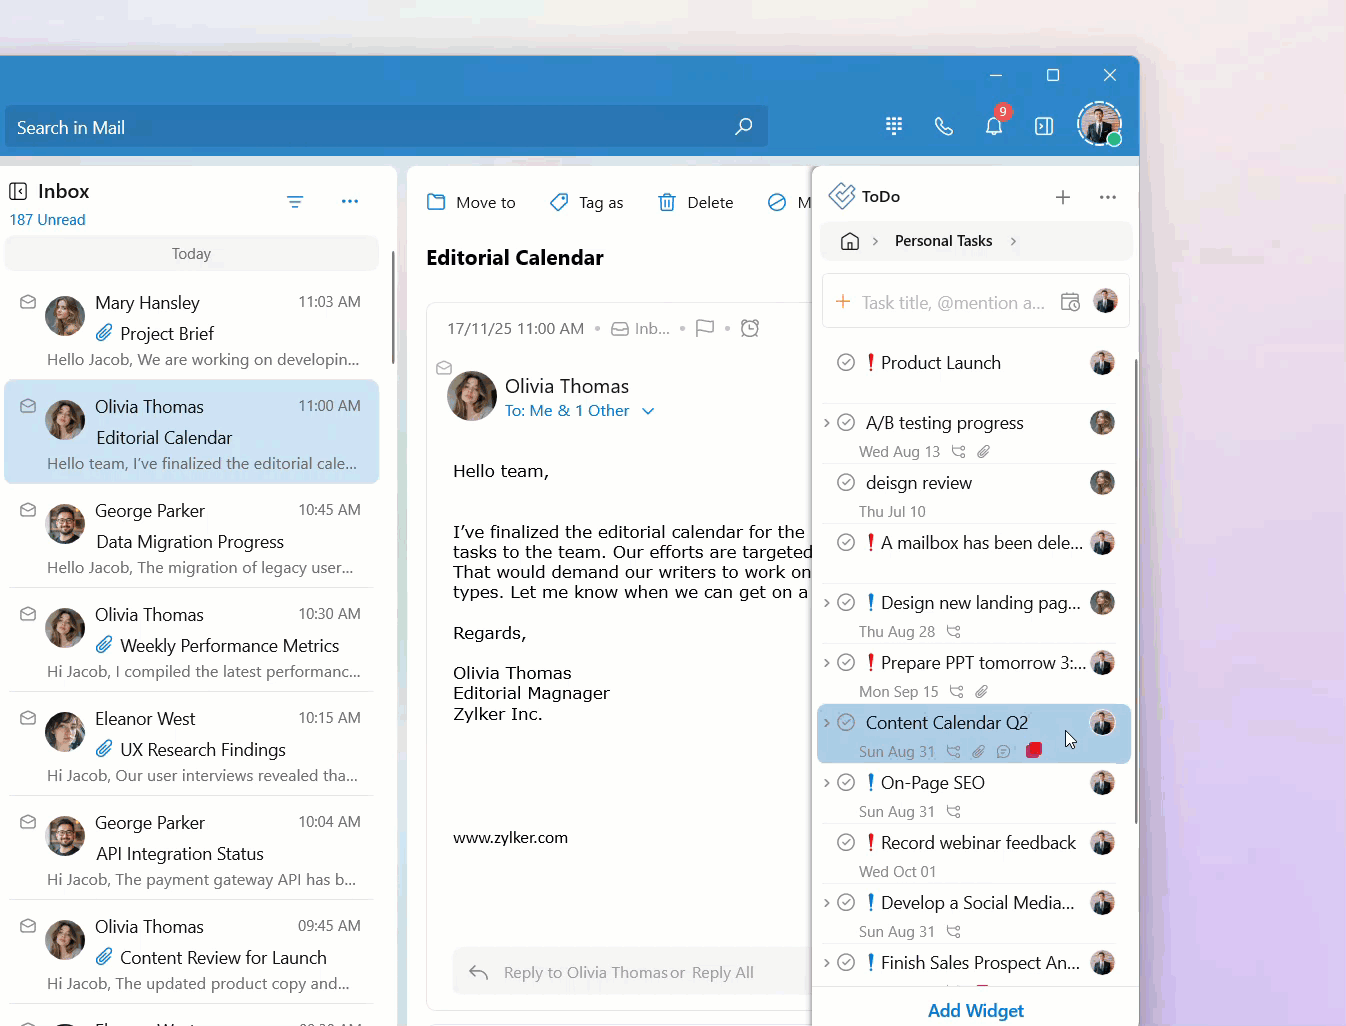This screenshot has height=1026, width=1346.
Task: Open the phone dialer icon
Action: pos(943,126)
